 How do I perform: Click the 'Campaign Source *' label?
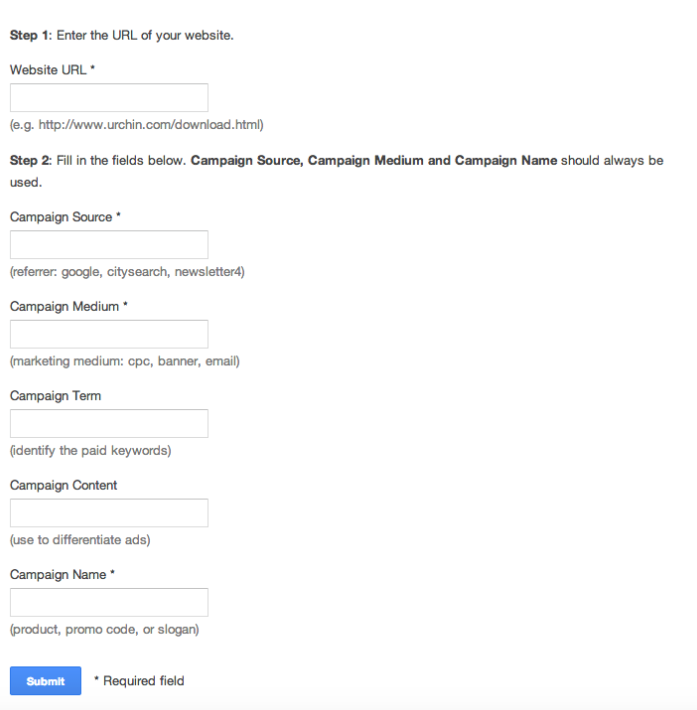[65, 217]
